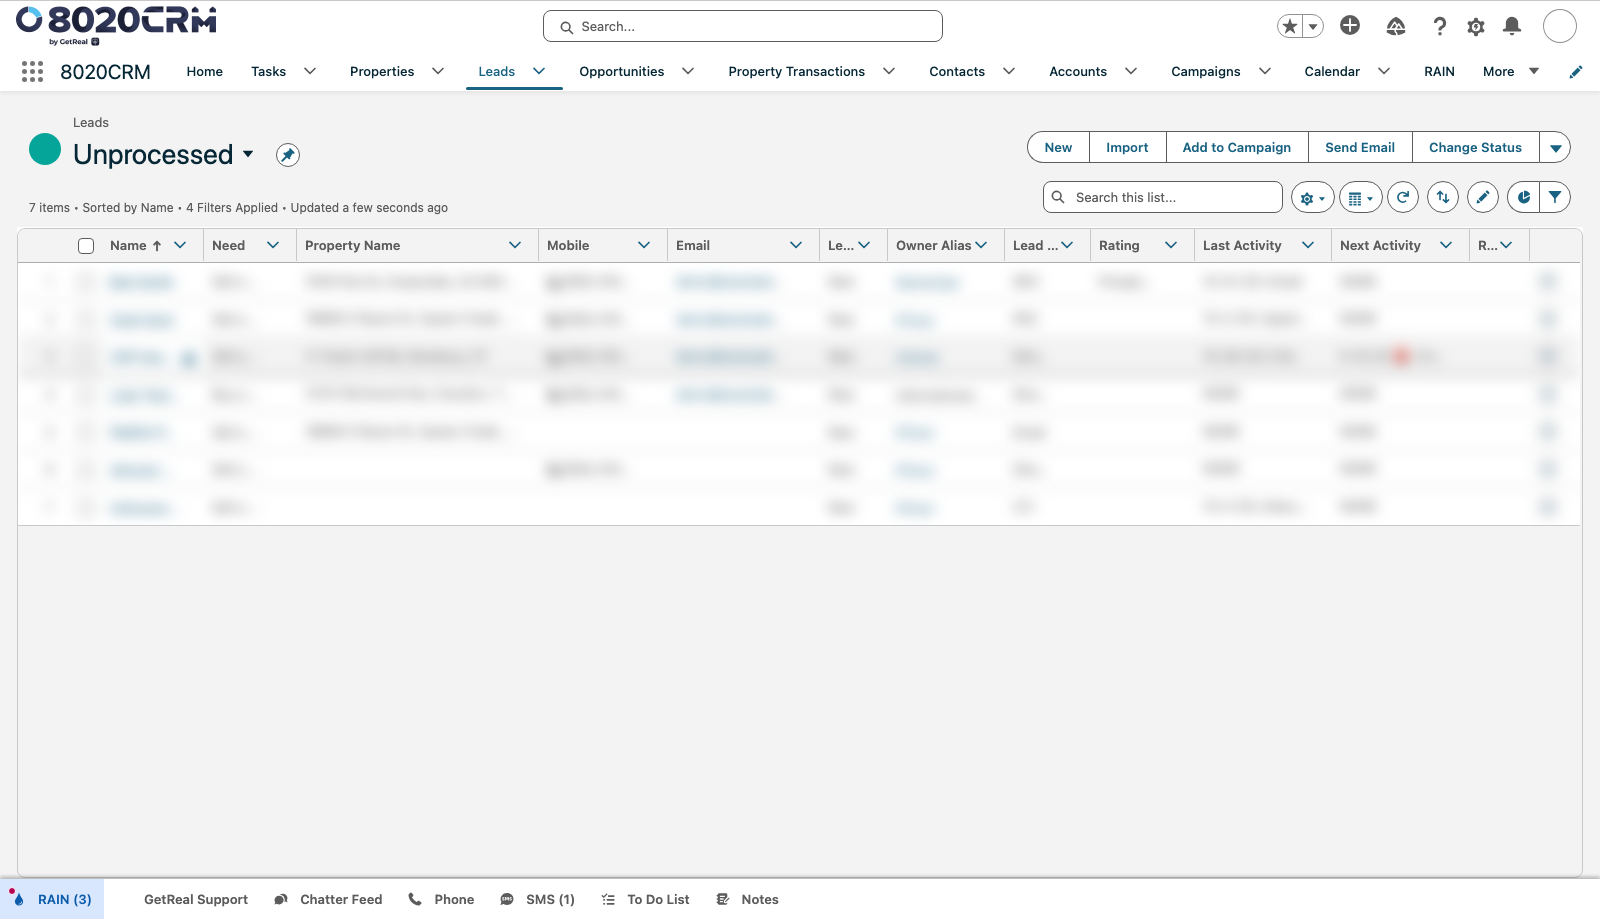Click the green Leads object icon

tap(45, 149)
